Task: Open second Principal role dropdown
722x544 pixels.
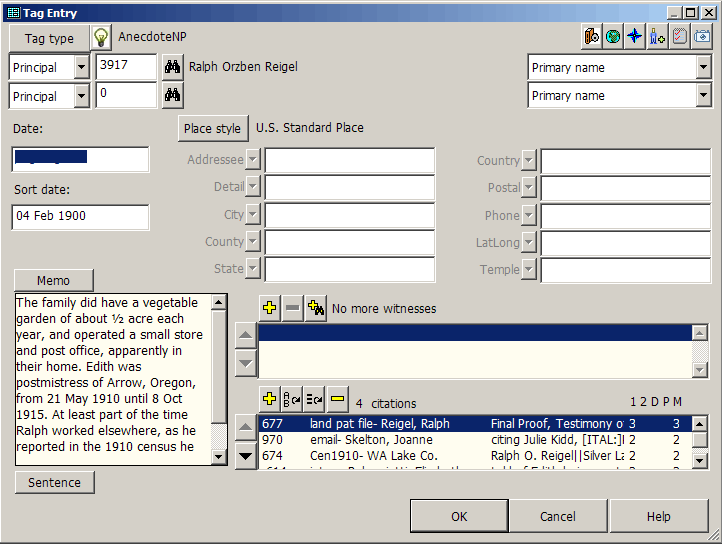Action: pyautogui.click(x=81, y=96)
